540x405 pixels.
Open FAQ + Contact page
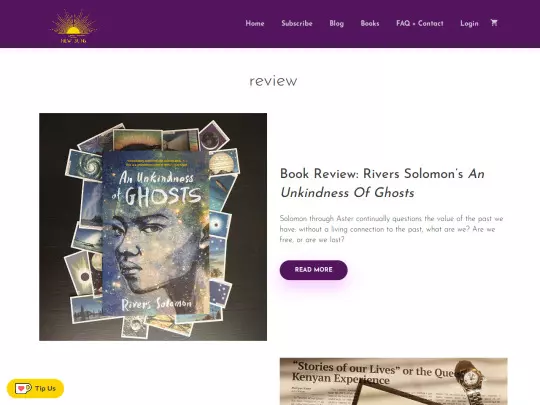click(419, 23)
